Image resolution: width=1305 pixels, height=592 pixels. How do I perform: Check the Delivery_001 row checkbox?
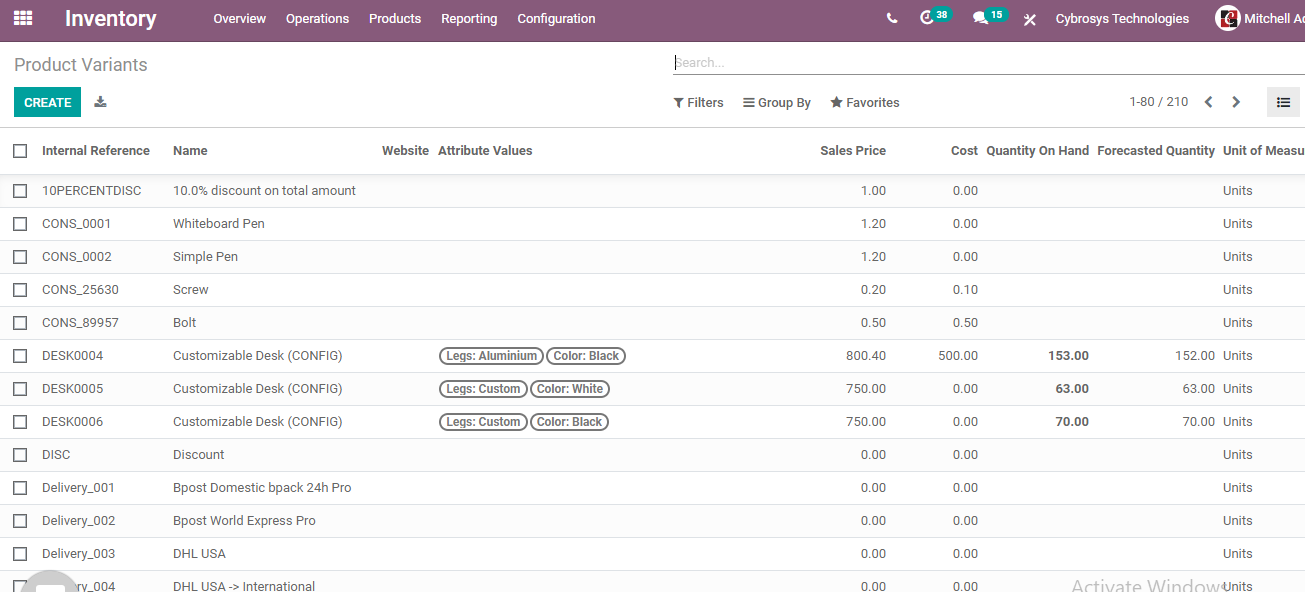pyautogui.click(x=20, y=488)
